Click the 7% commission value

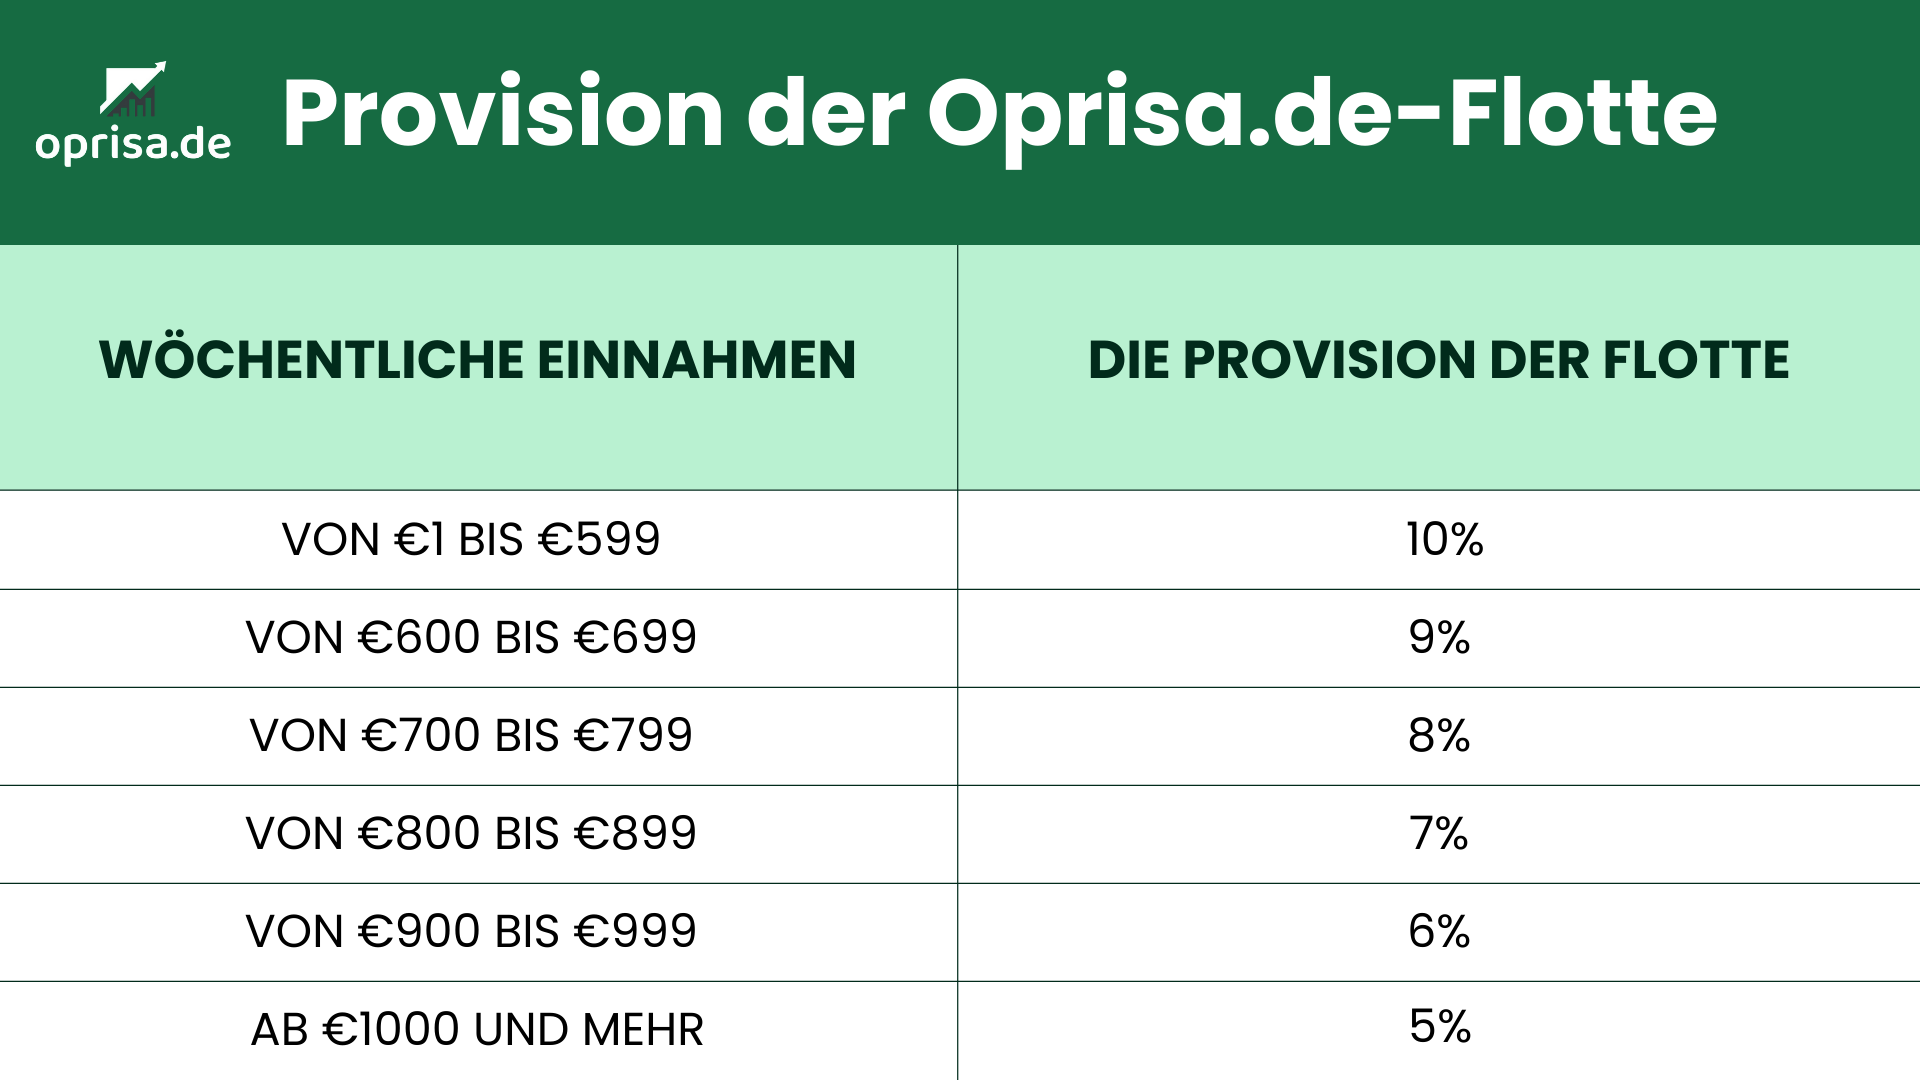[1439, 834]
